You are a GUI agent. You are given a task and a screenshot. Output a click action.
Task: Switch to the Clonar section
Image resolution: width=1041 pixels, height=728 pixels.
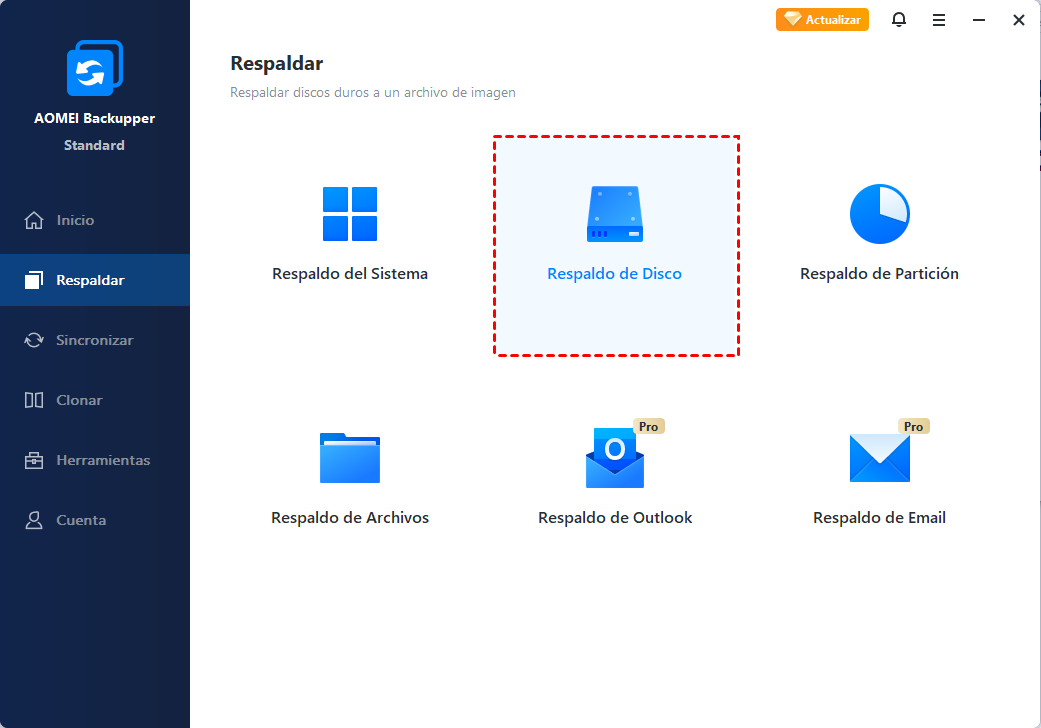click(79, 400)
